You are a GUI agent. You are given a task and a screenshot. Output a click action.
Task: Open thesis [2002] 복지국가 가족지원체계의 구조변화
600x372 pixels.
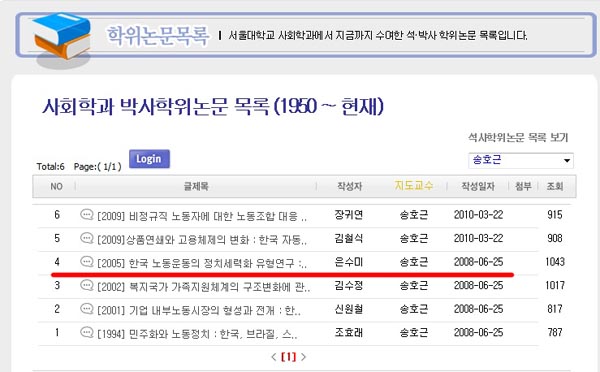click(x=204, y=287)
